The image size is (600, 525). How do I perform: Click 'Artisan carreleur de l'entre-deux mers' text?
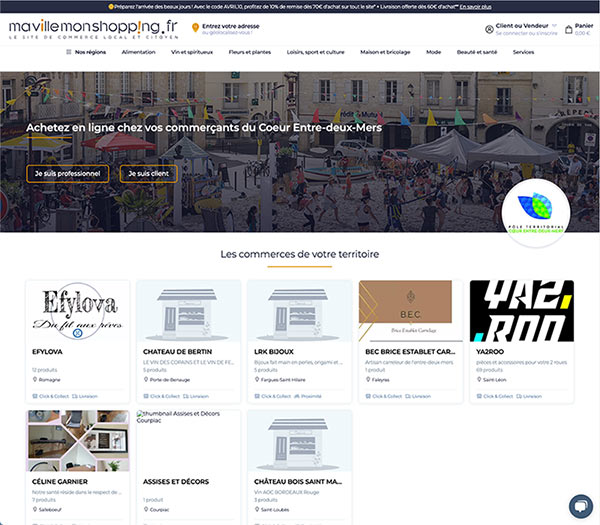(409, 362)
